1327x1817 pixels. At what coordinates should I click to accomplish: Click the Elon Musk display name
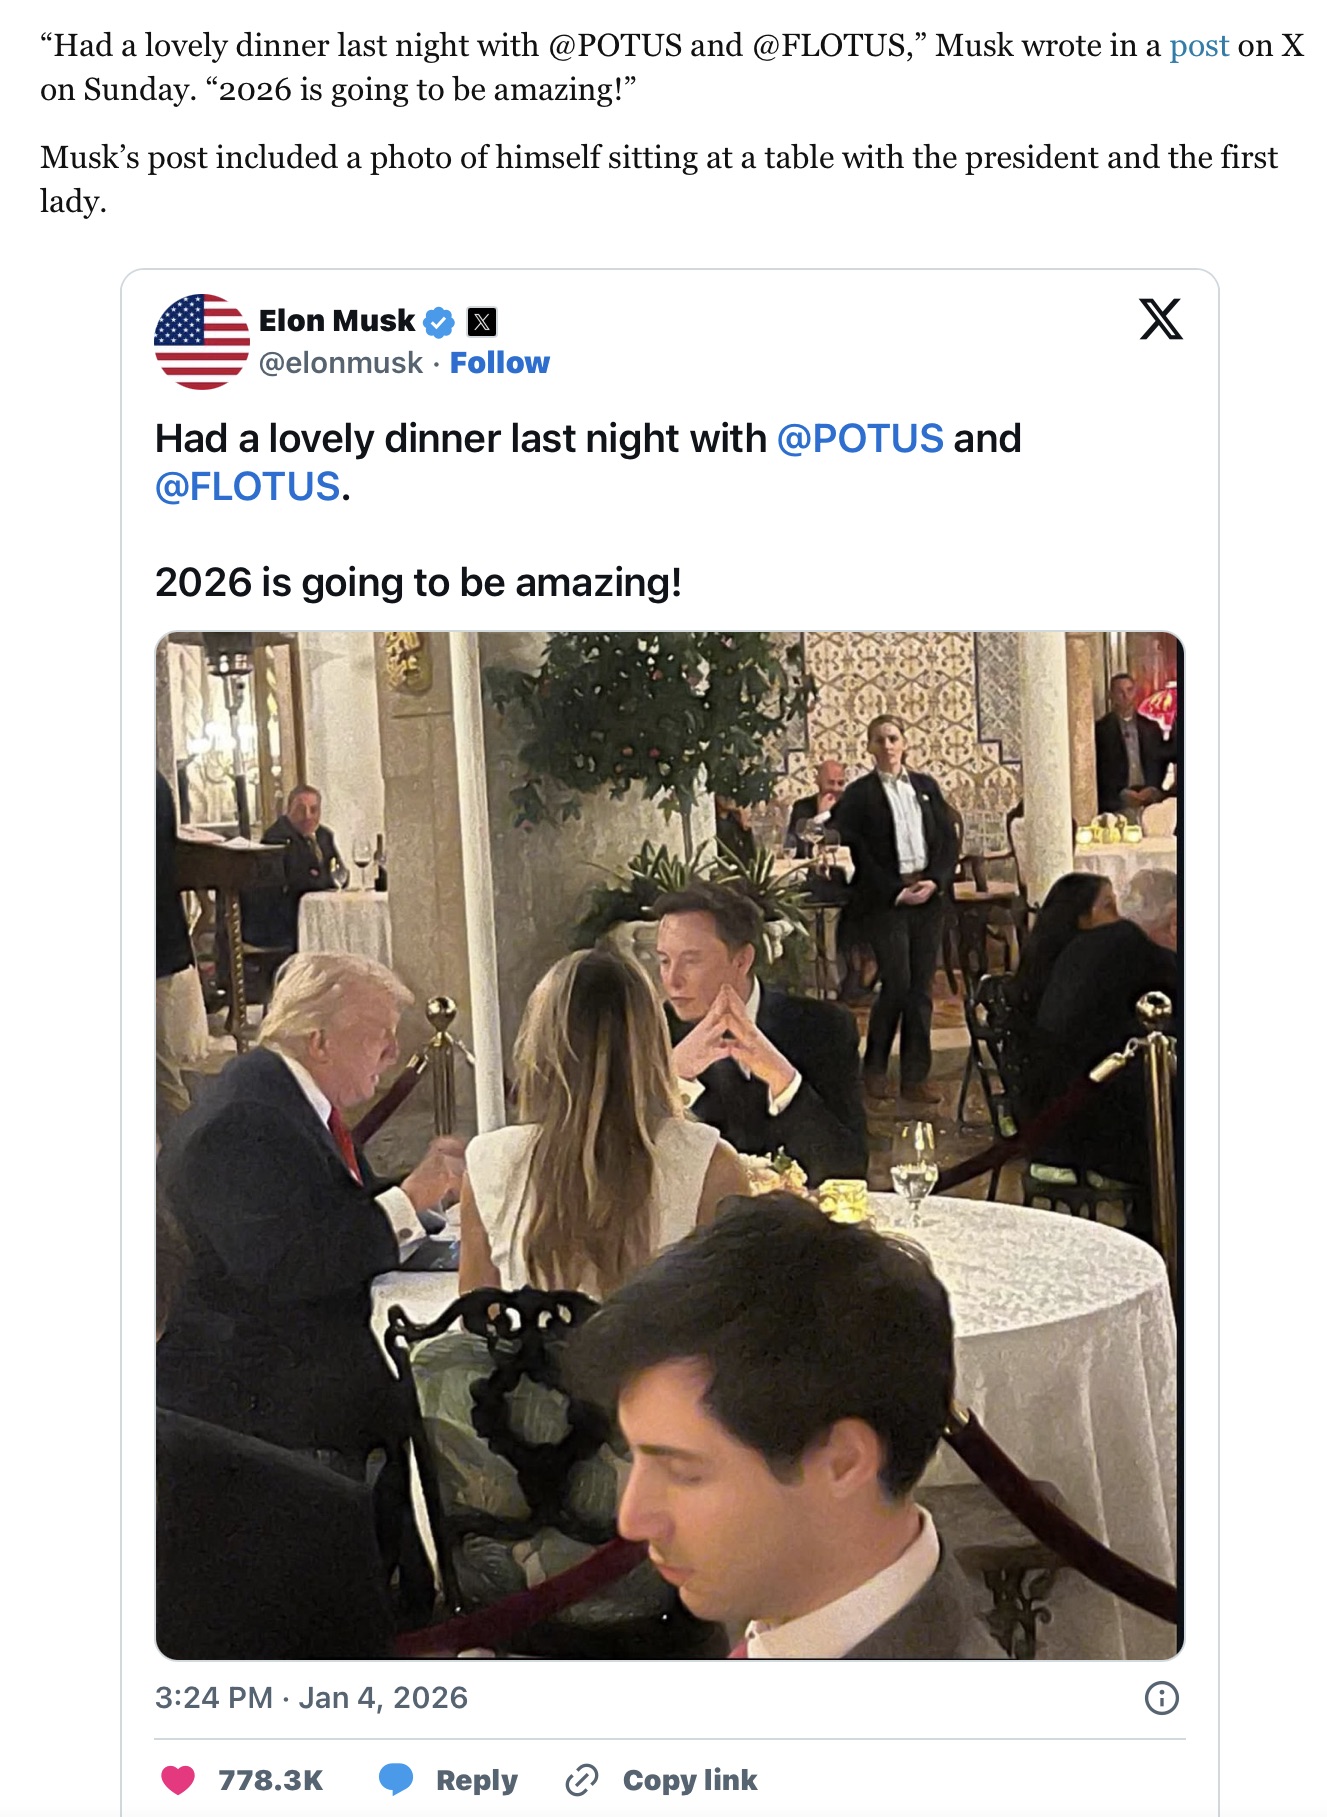(336, 321)
